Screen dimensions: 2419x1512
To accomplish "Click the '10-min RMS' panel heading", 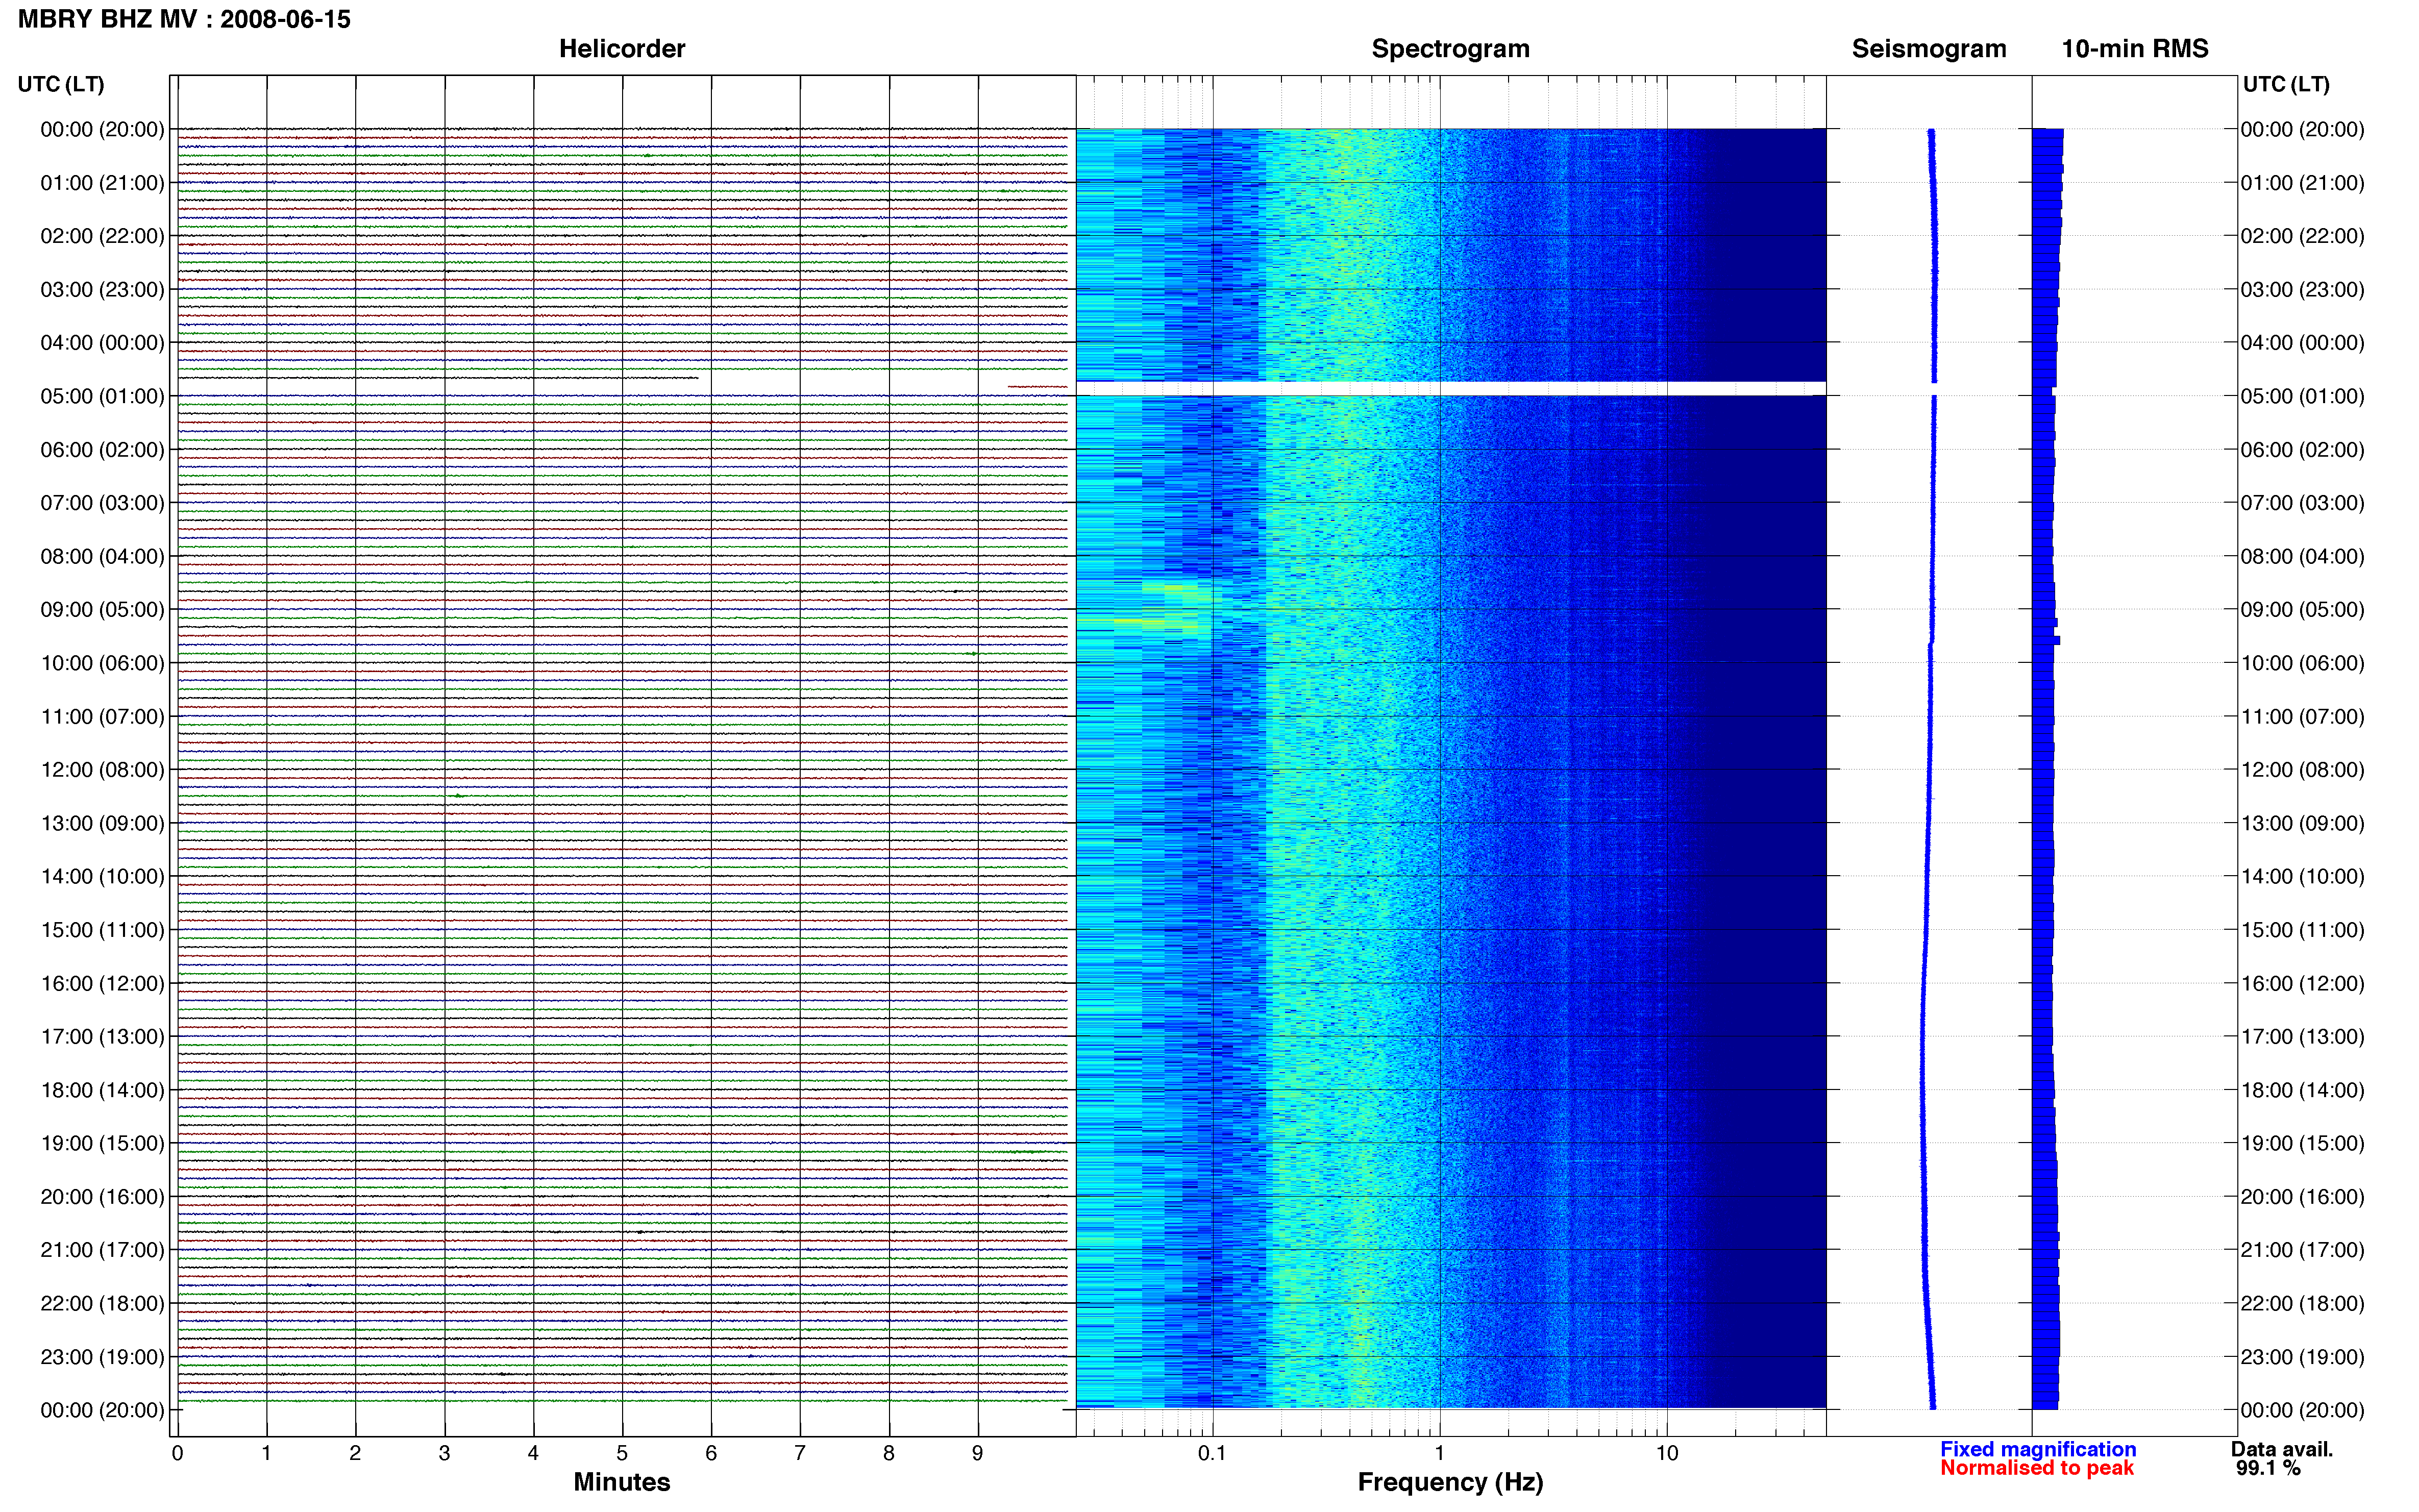I will (2135, 49).
